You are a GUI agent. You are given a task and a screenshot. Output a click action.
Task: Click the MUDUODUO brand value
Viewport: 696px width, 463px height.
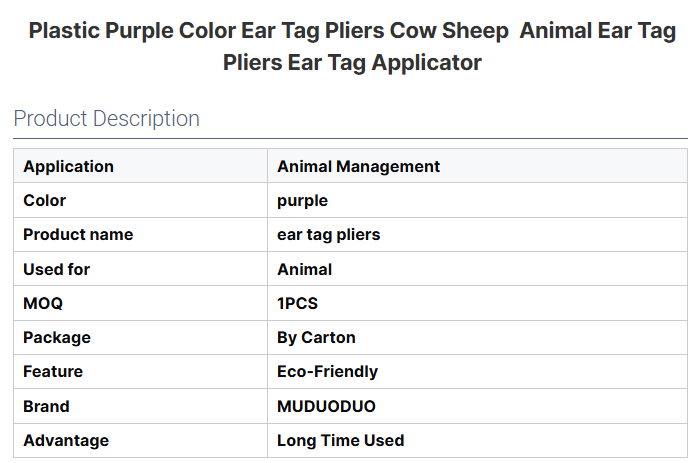[326, 406]
